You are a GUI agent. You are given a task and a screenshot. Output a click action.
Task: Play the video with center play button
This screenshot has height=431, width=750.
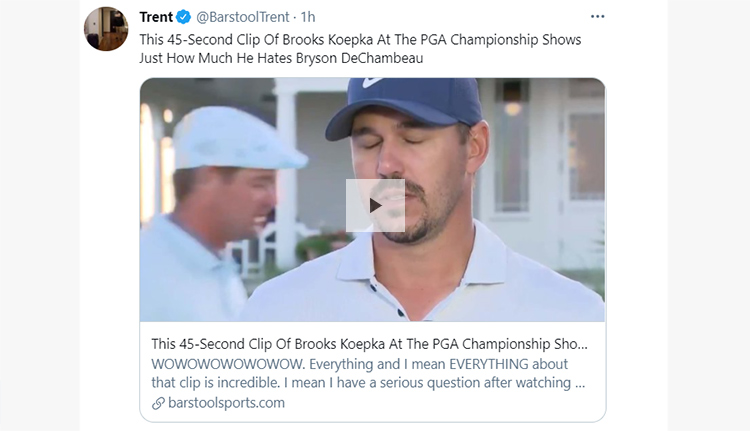pos(375,206)
